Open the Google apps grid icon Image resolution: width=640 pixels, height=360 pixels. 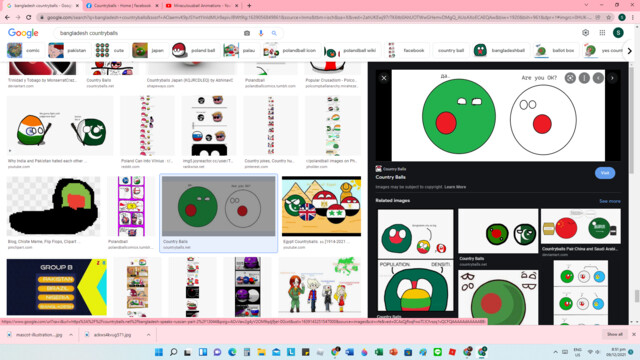pos(602,33)
